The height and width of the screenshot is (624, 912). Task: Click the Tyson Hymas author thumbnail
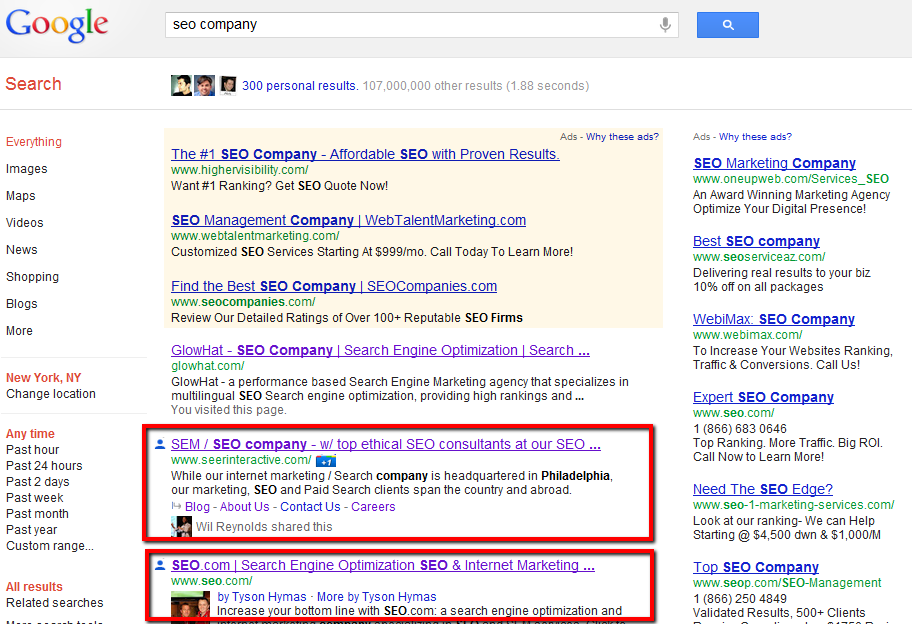click(x=190, y=605)
